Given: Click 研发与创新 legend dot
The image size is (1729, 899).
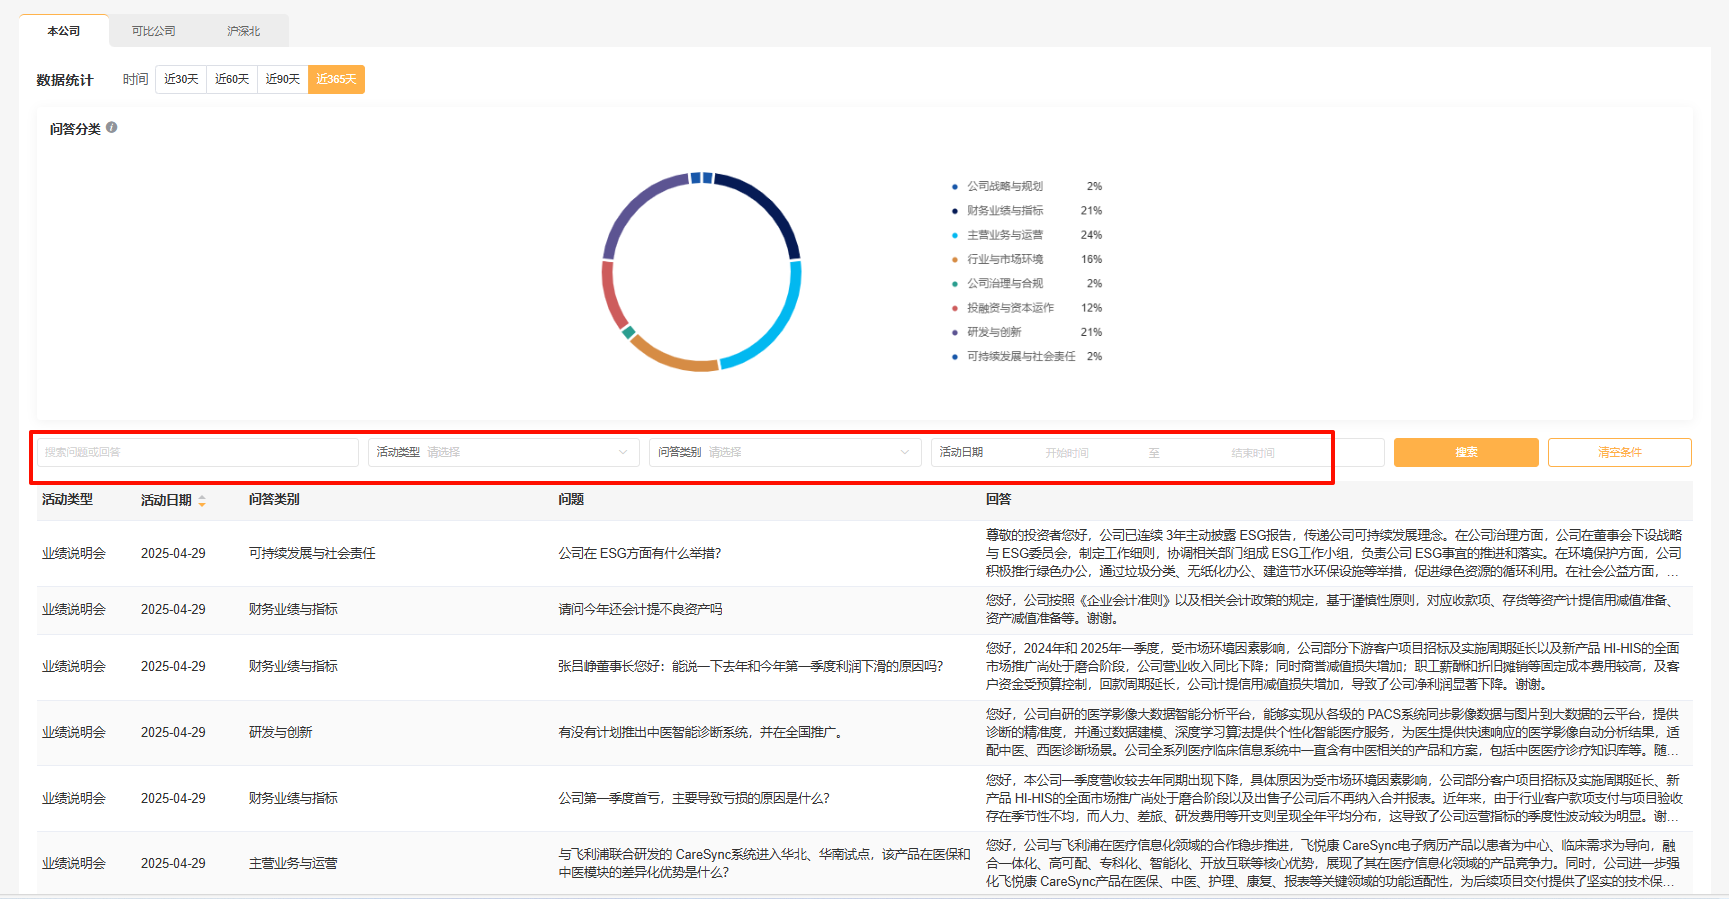Looking at the screenshot, I should tap(955, 332).
